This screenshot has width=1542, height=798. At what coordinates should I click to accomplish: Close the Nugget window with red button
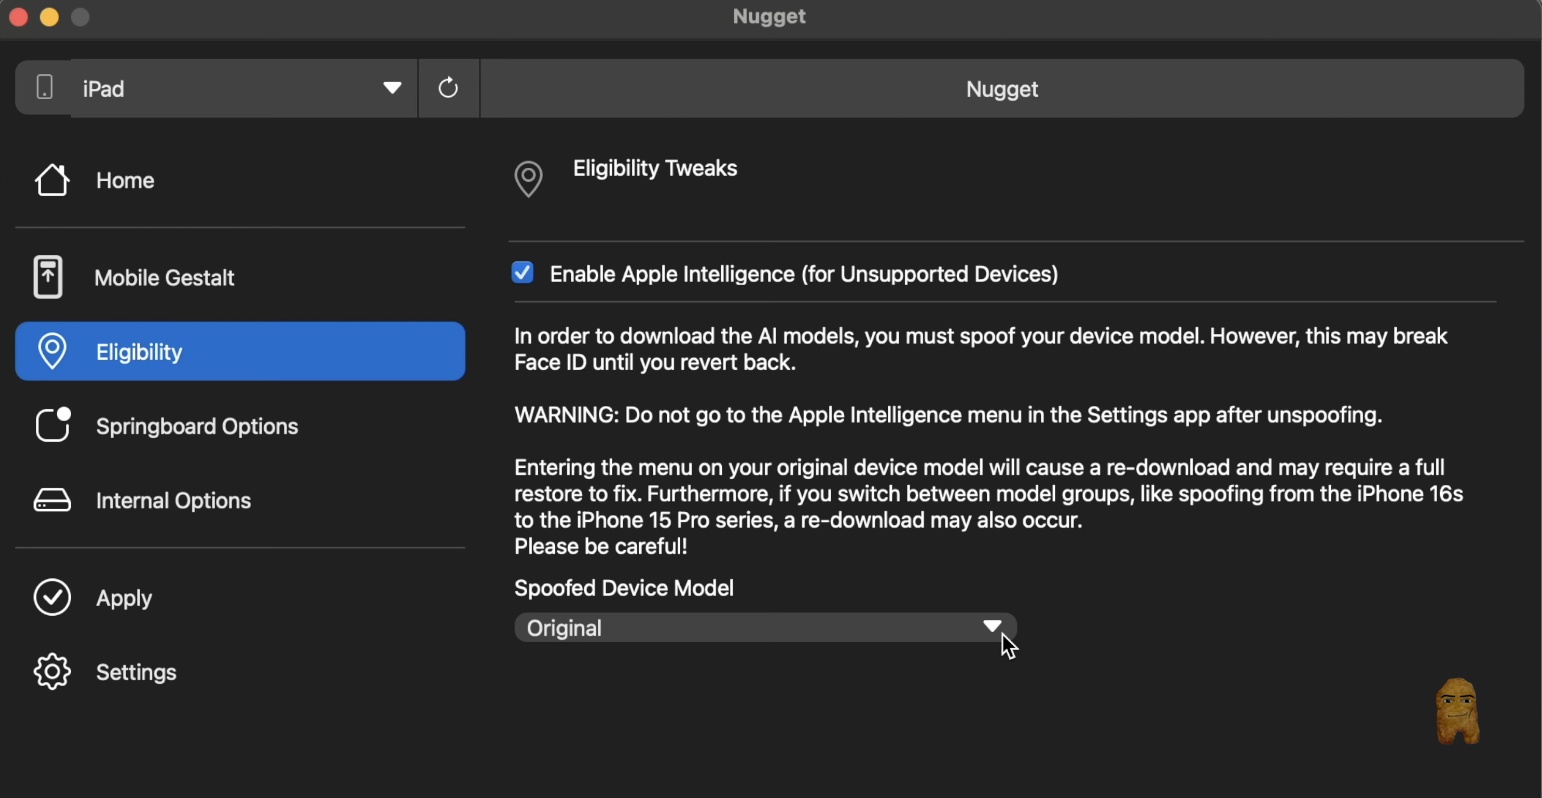pyautogui.click(x=18, y=17)
